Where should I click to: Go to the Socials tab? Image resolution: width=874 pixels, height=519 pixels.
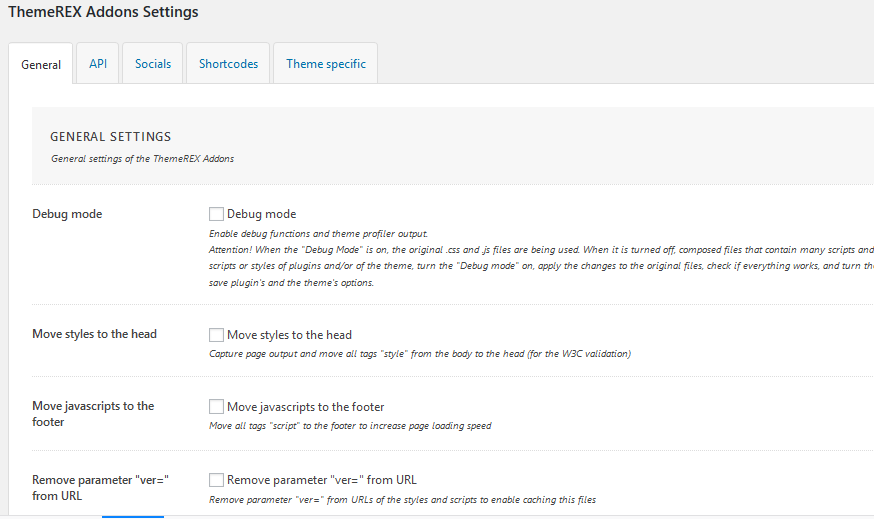point(153,63)
